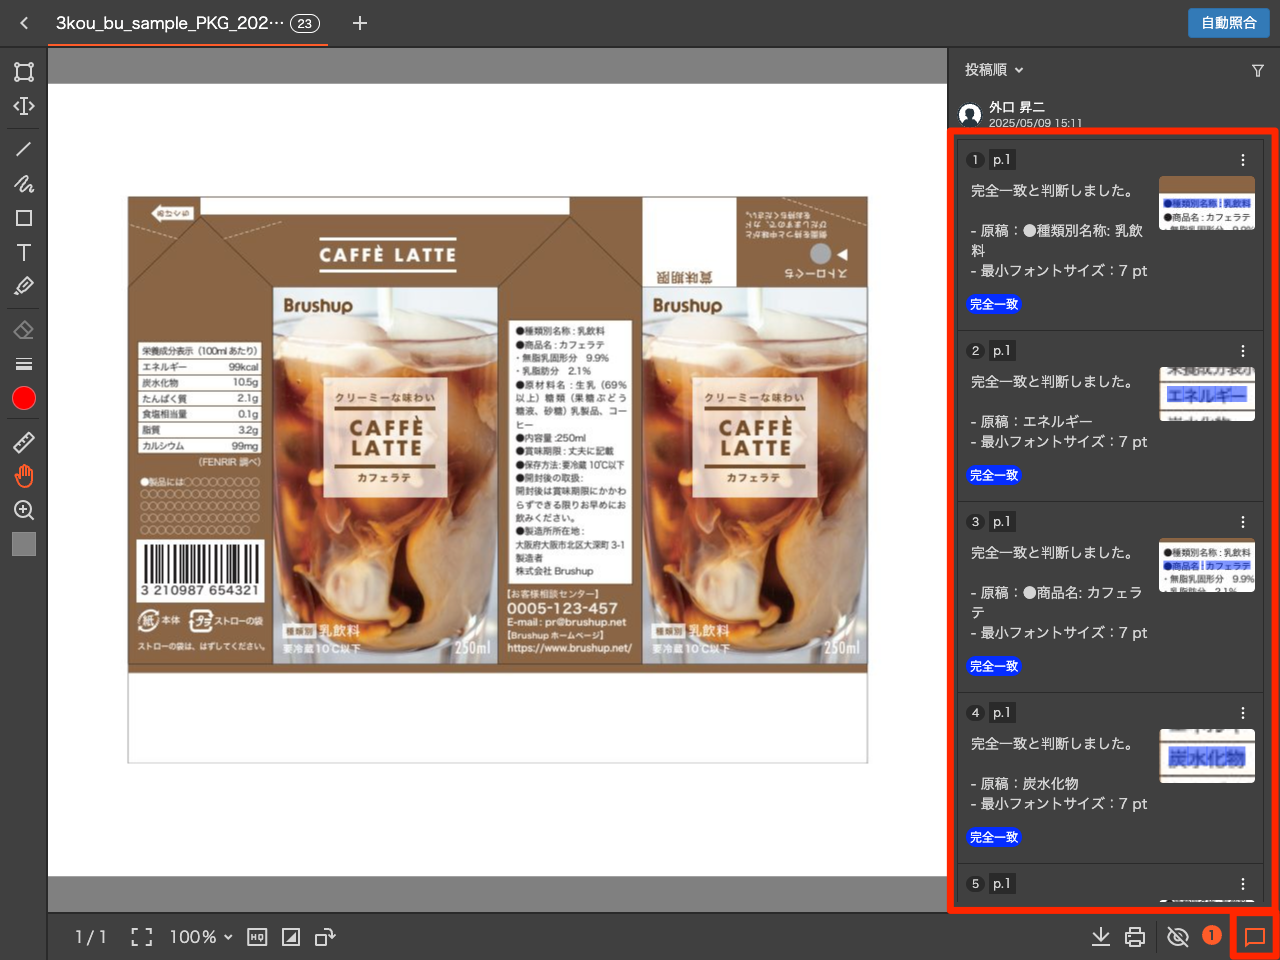Open the options menu for comment 1
This screenshot has width=1280, height=960.
point(1243,160)
